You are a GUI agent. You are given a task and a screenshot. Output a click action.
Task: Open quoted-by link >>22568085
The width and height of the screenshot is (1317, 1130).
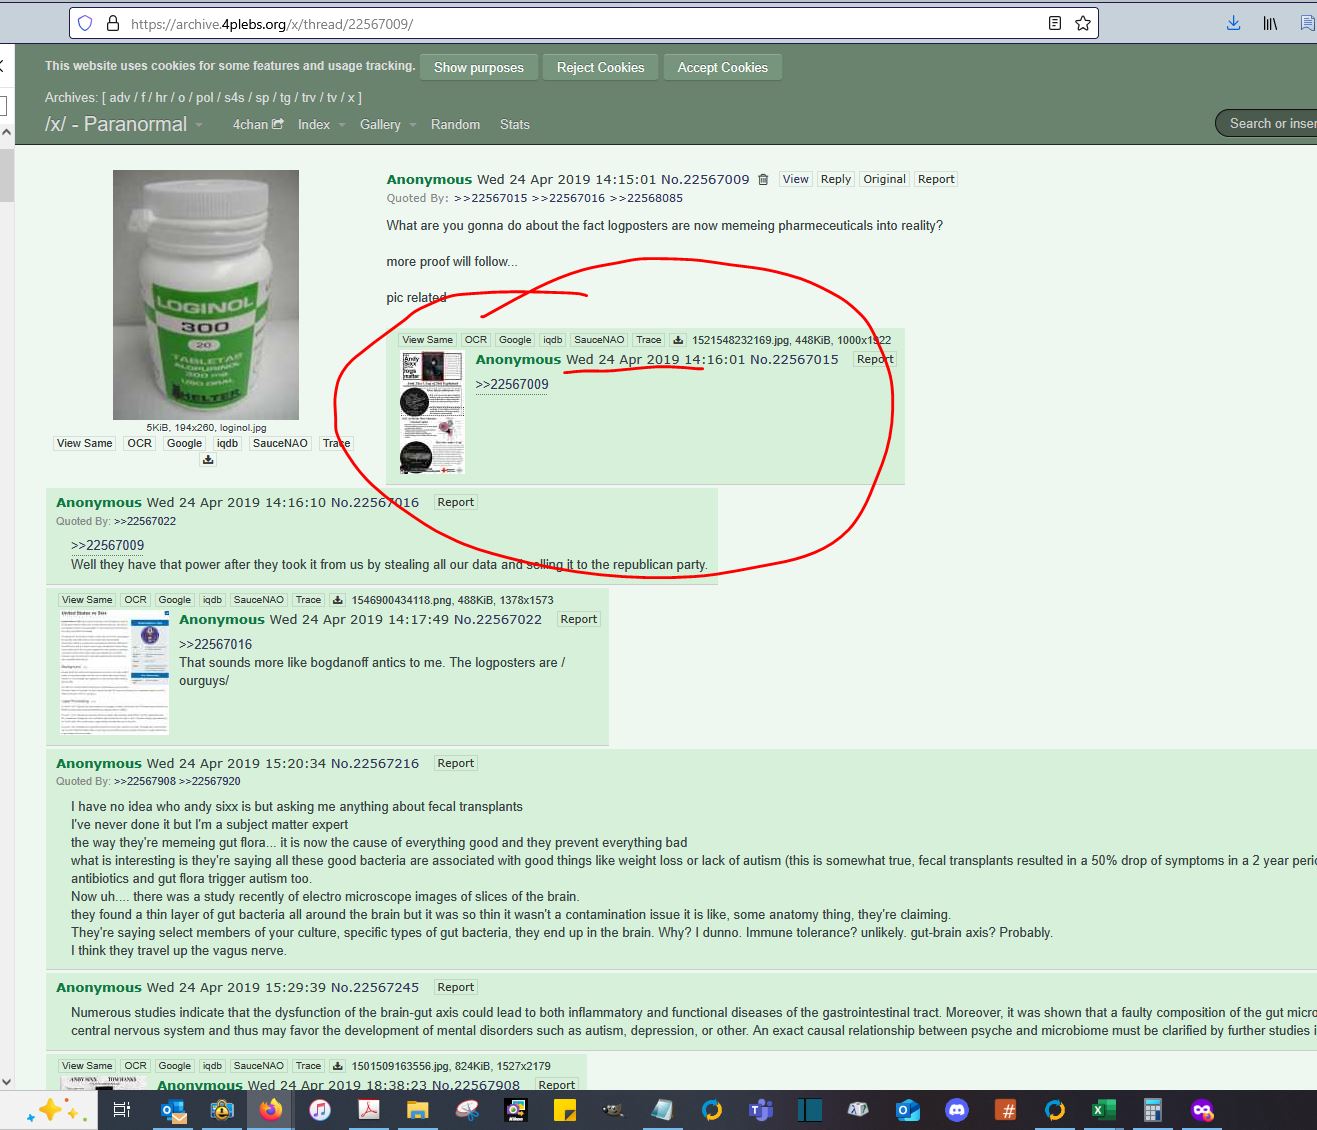(648, 198)
